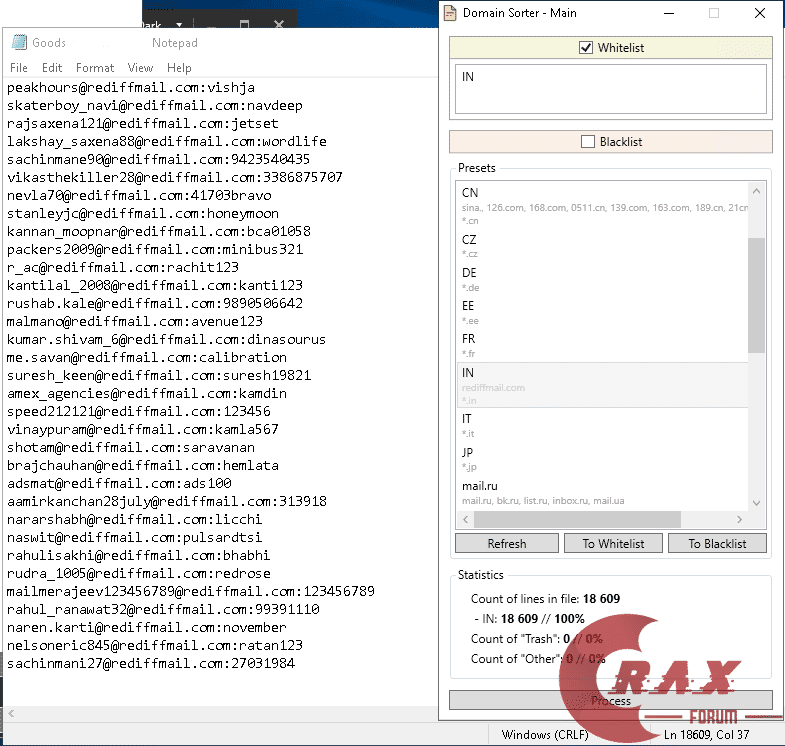Uncheck the Whitelist checkbox

point(586,48)
